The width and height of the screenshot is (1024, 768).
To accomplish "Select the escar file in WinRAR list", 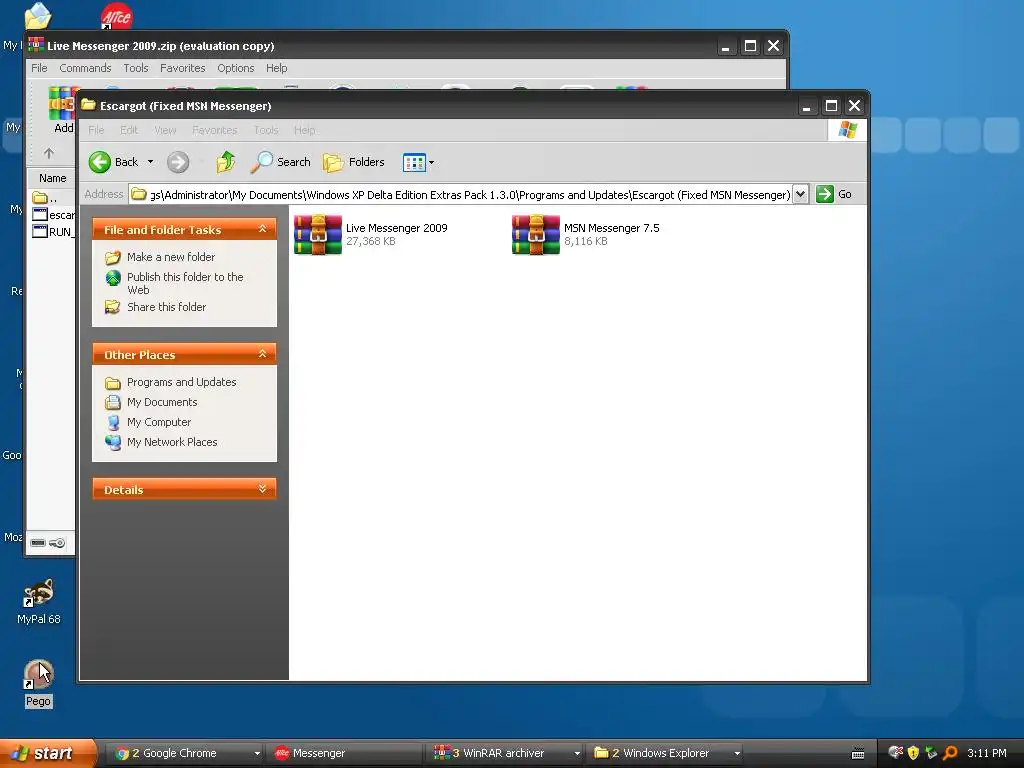I will point(54,214).
